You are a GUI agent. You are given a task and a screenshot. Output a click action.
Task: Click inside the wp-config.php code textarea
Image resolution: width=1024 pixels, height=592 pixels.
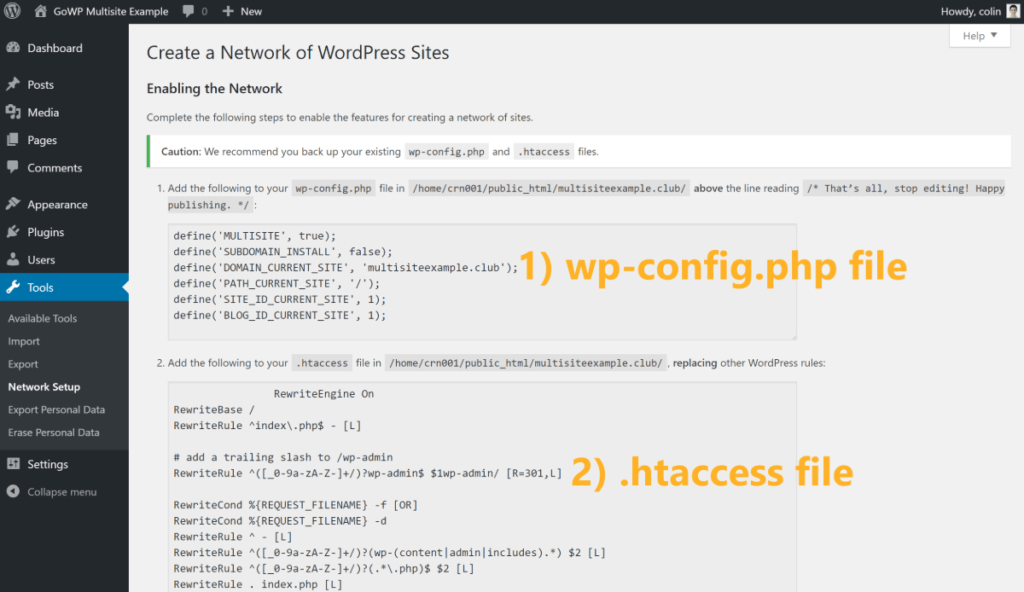click(482, 282)
